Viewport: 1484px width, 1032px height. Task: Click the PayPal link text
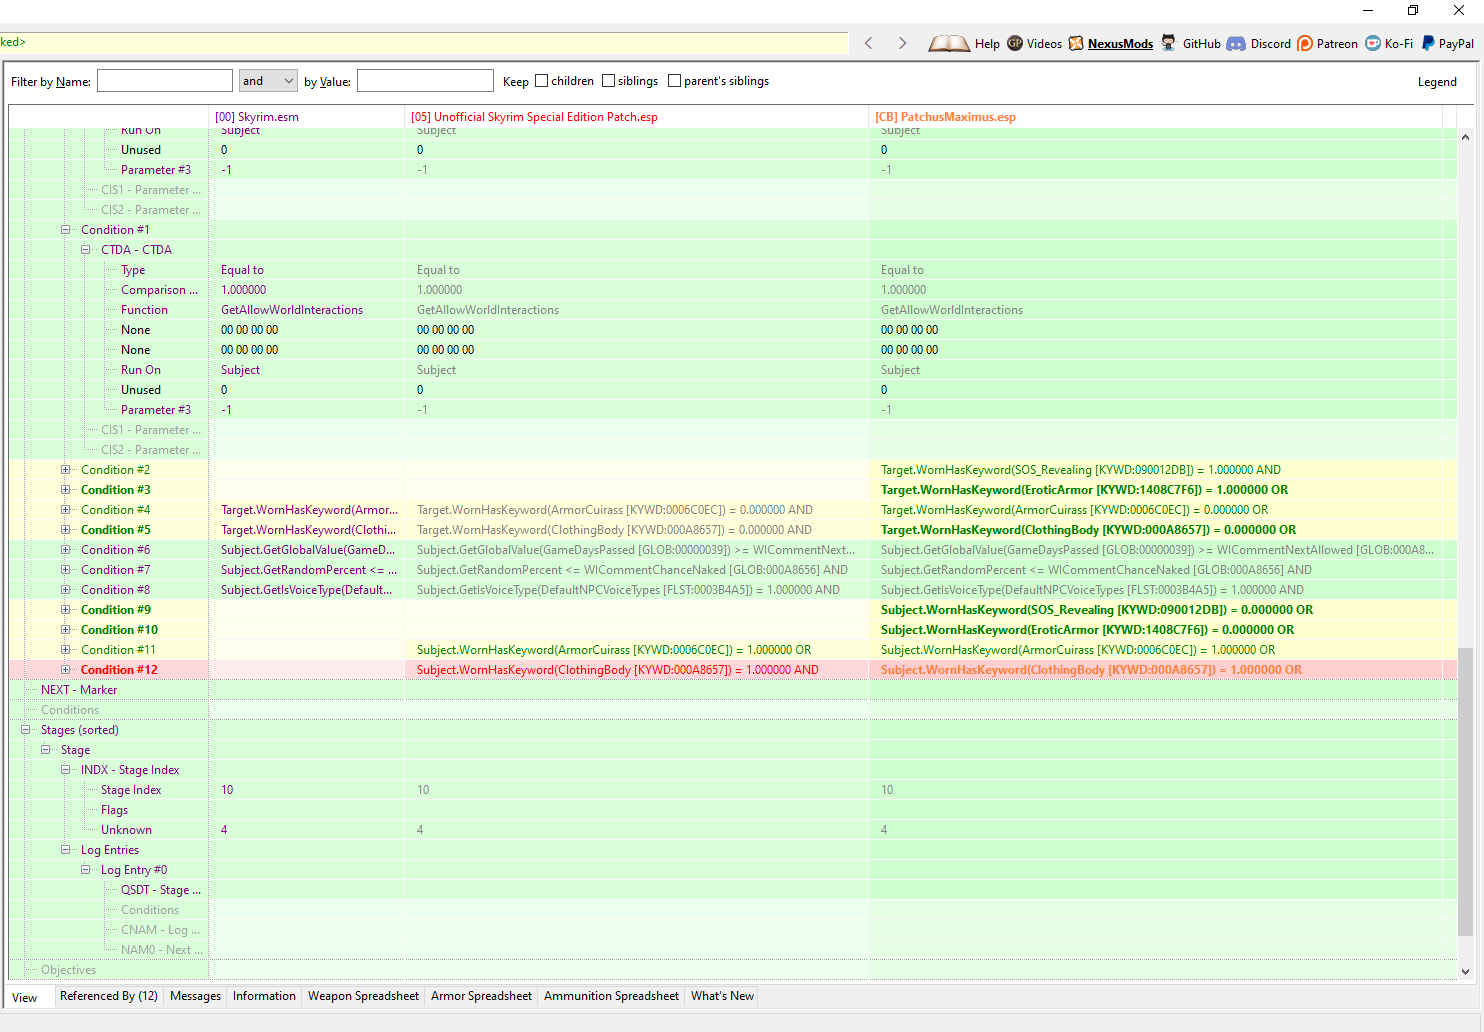tap(1456, 44)
